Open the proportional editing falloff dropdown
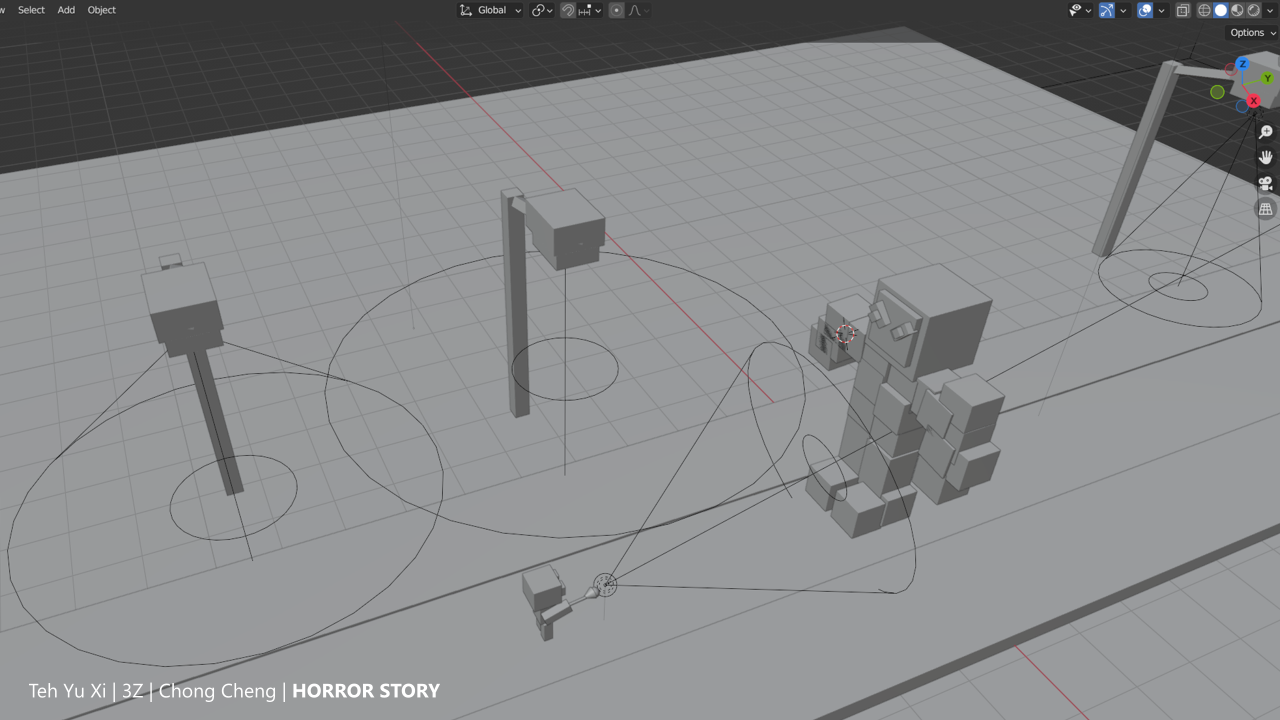 click(x=639, y=10)
